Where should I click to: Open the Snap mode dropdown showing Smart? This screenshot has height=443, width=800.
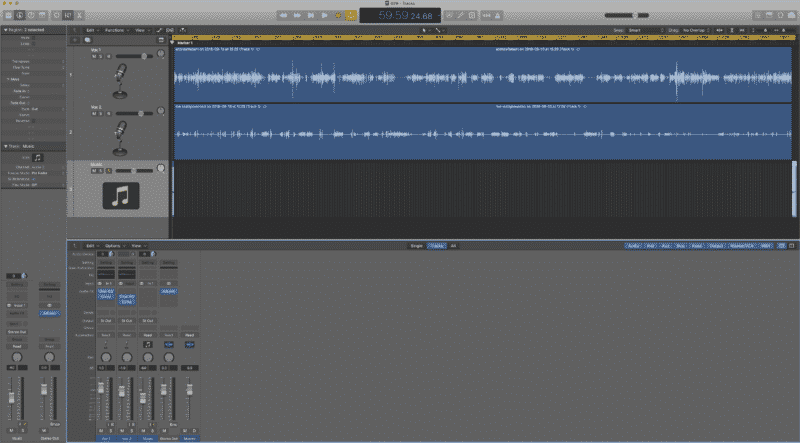click(x=646, y=31)
